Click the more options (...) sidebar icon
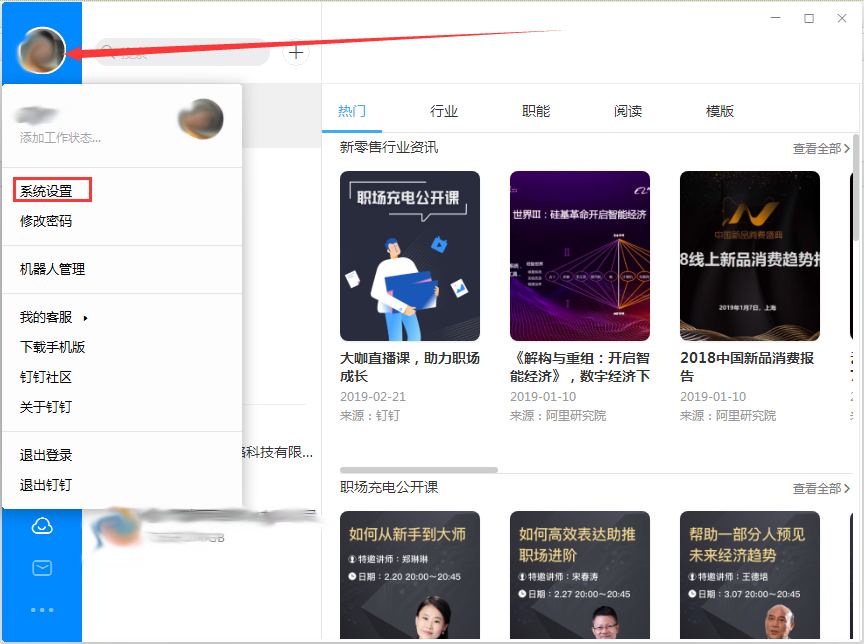 point(41,610)
